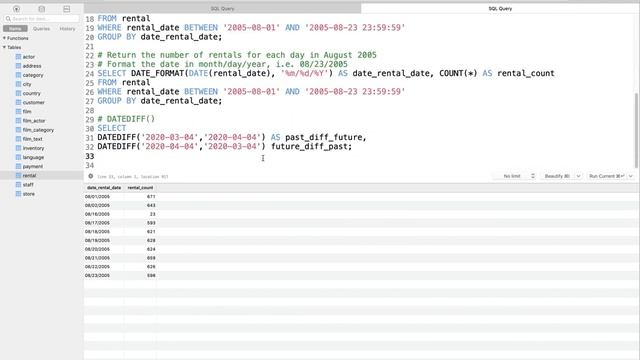640x360 pixels.
Task: Open the staff table
Action: (28, 184)
